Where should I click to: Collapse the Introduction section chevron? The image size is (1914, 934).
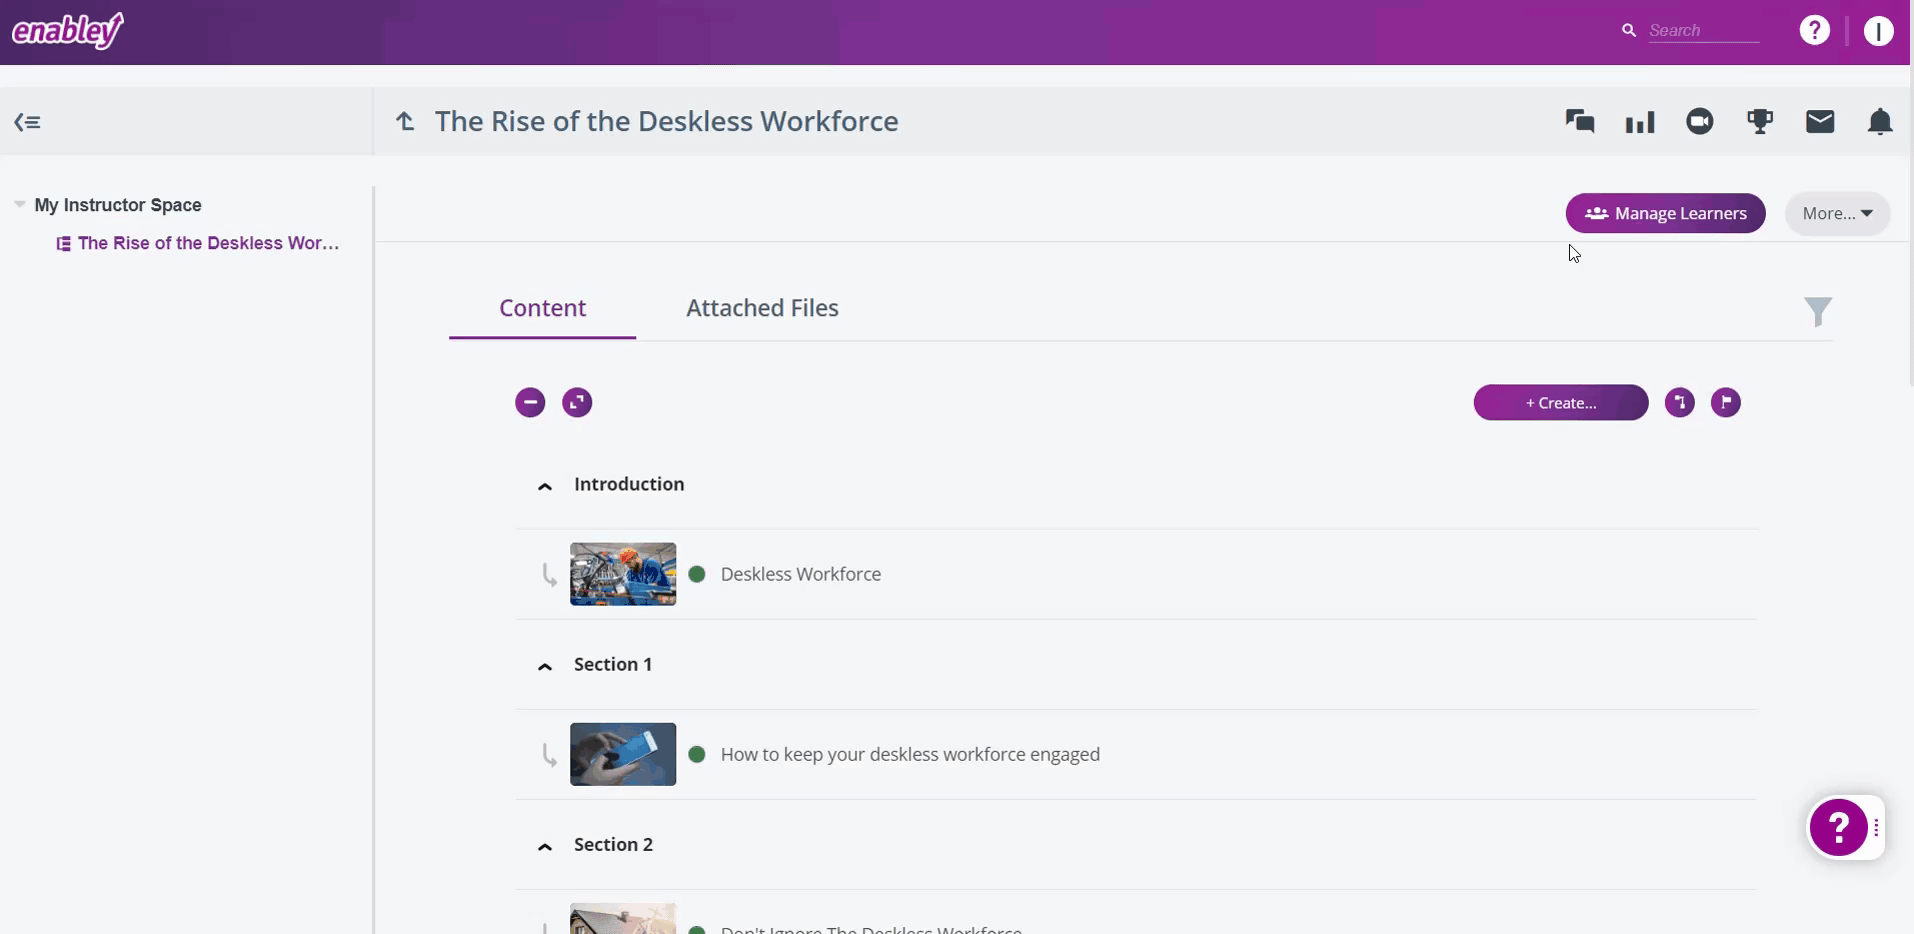tap(545, 486)
